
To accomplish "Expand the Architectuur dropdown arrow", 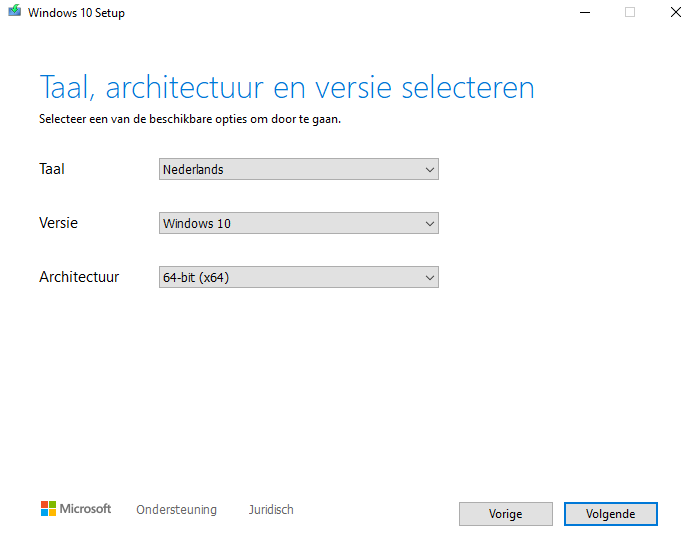I will pyautogui.click(x=429, y=278).
